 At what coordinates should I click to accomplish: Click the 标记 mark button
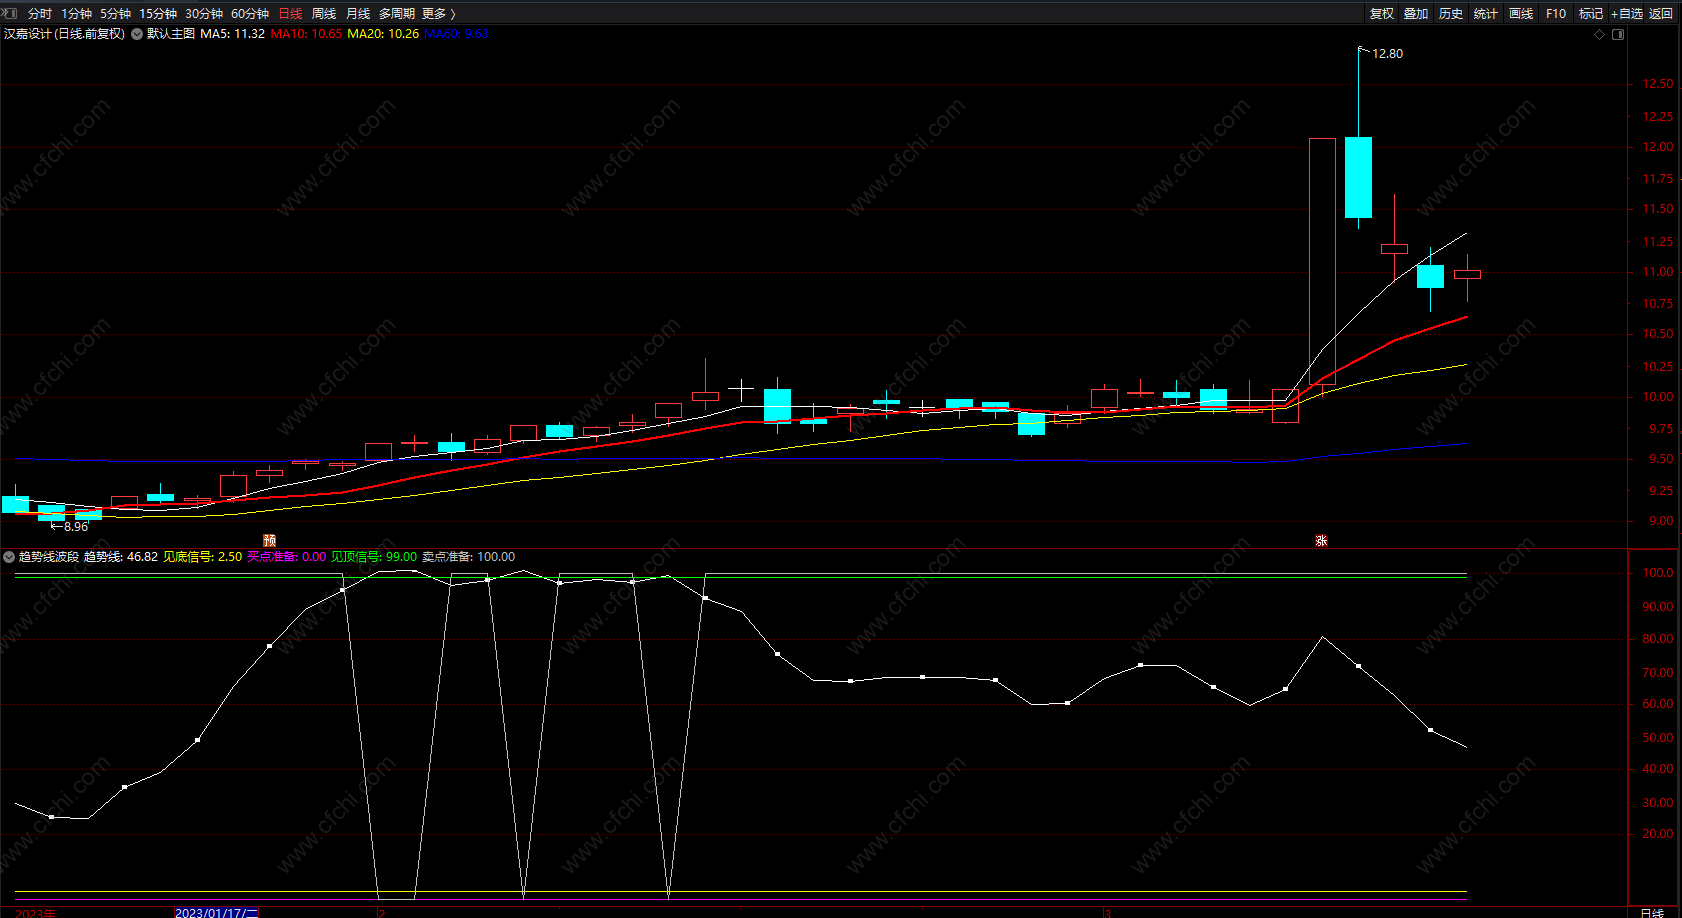click(x=1591, y=14)
